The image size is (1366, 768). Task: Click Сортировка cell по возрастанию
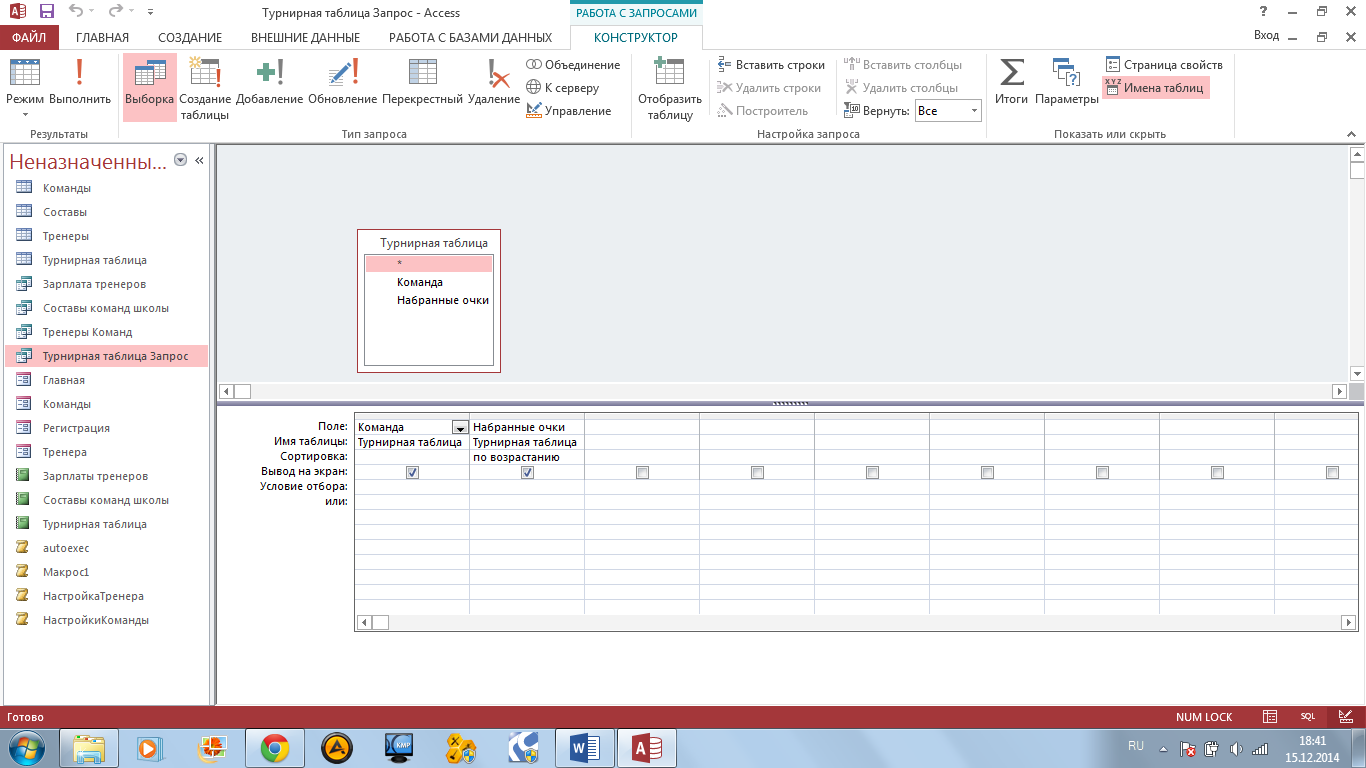coord(526,457)
